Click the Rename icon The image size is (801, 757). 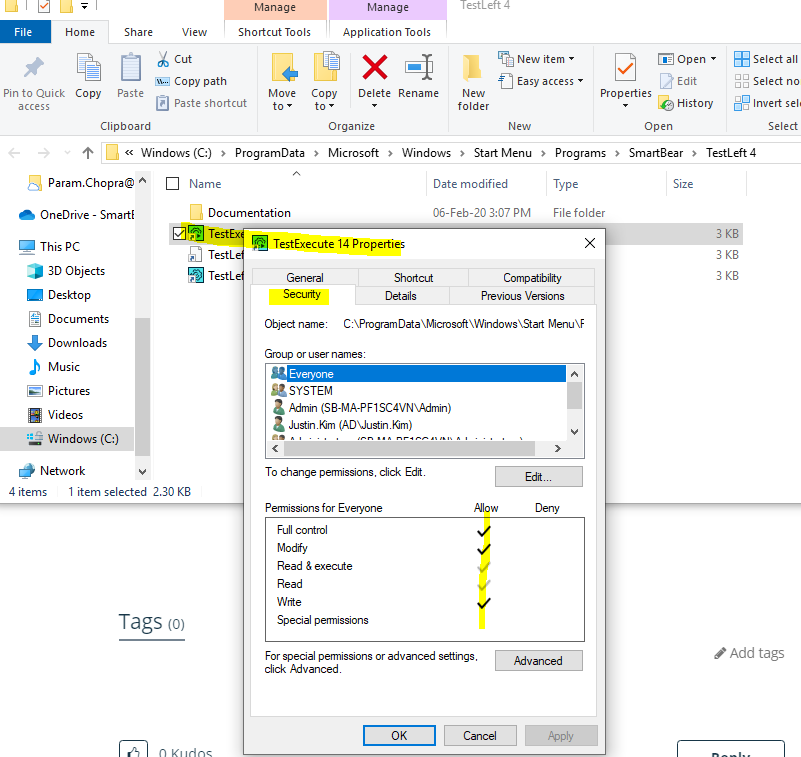(419, 67)
